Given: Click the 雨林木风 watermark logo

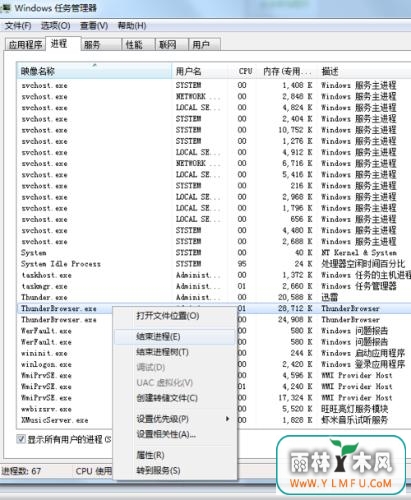Looking at the screenshot, I should click(341, 465).
